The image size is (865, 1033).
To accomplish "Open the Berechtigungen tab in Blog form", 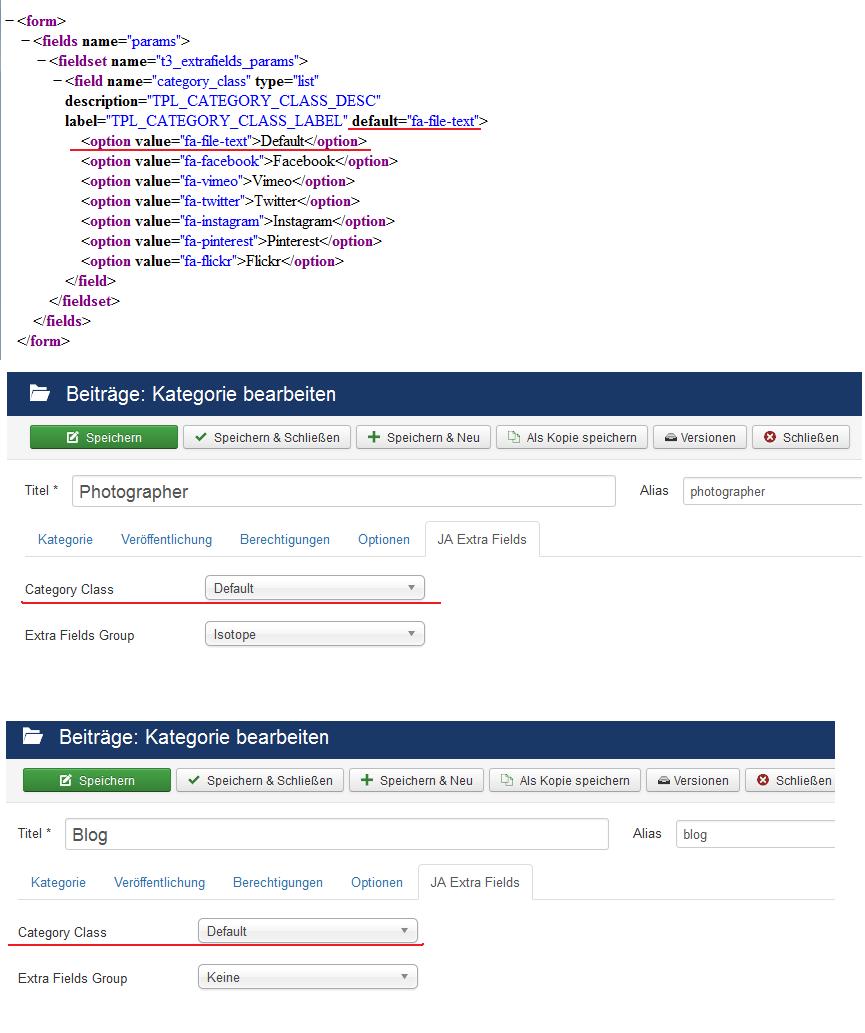I will pos(278,882).
